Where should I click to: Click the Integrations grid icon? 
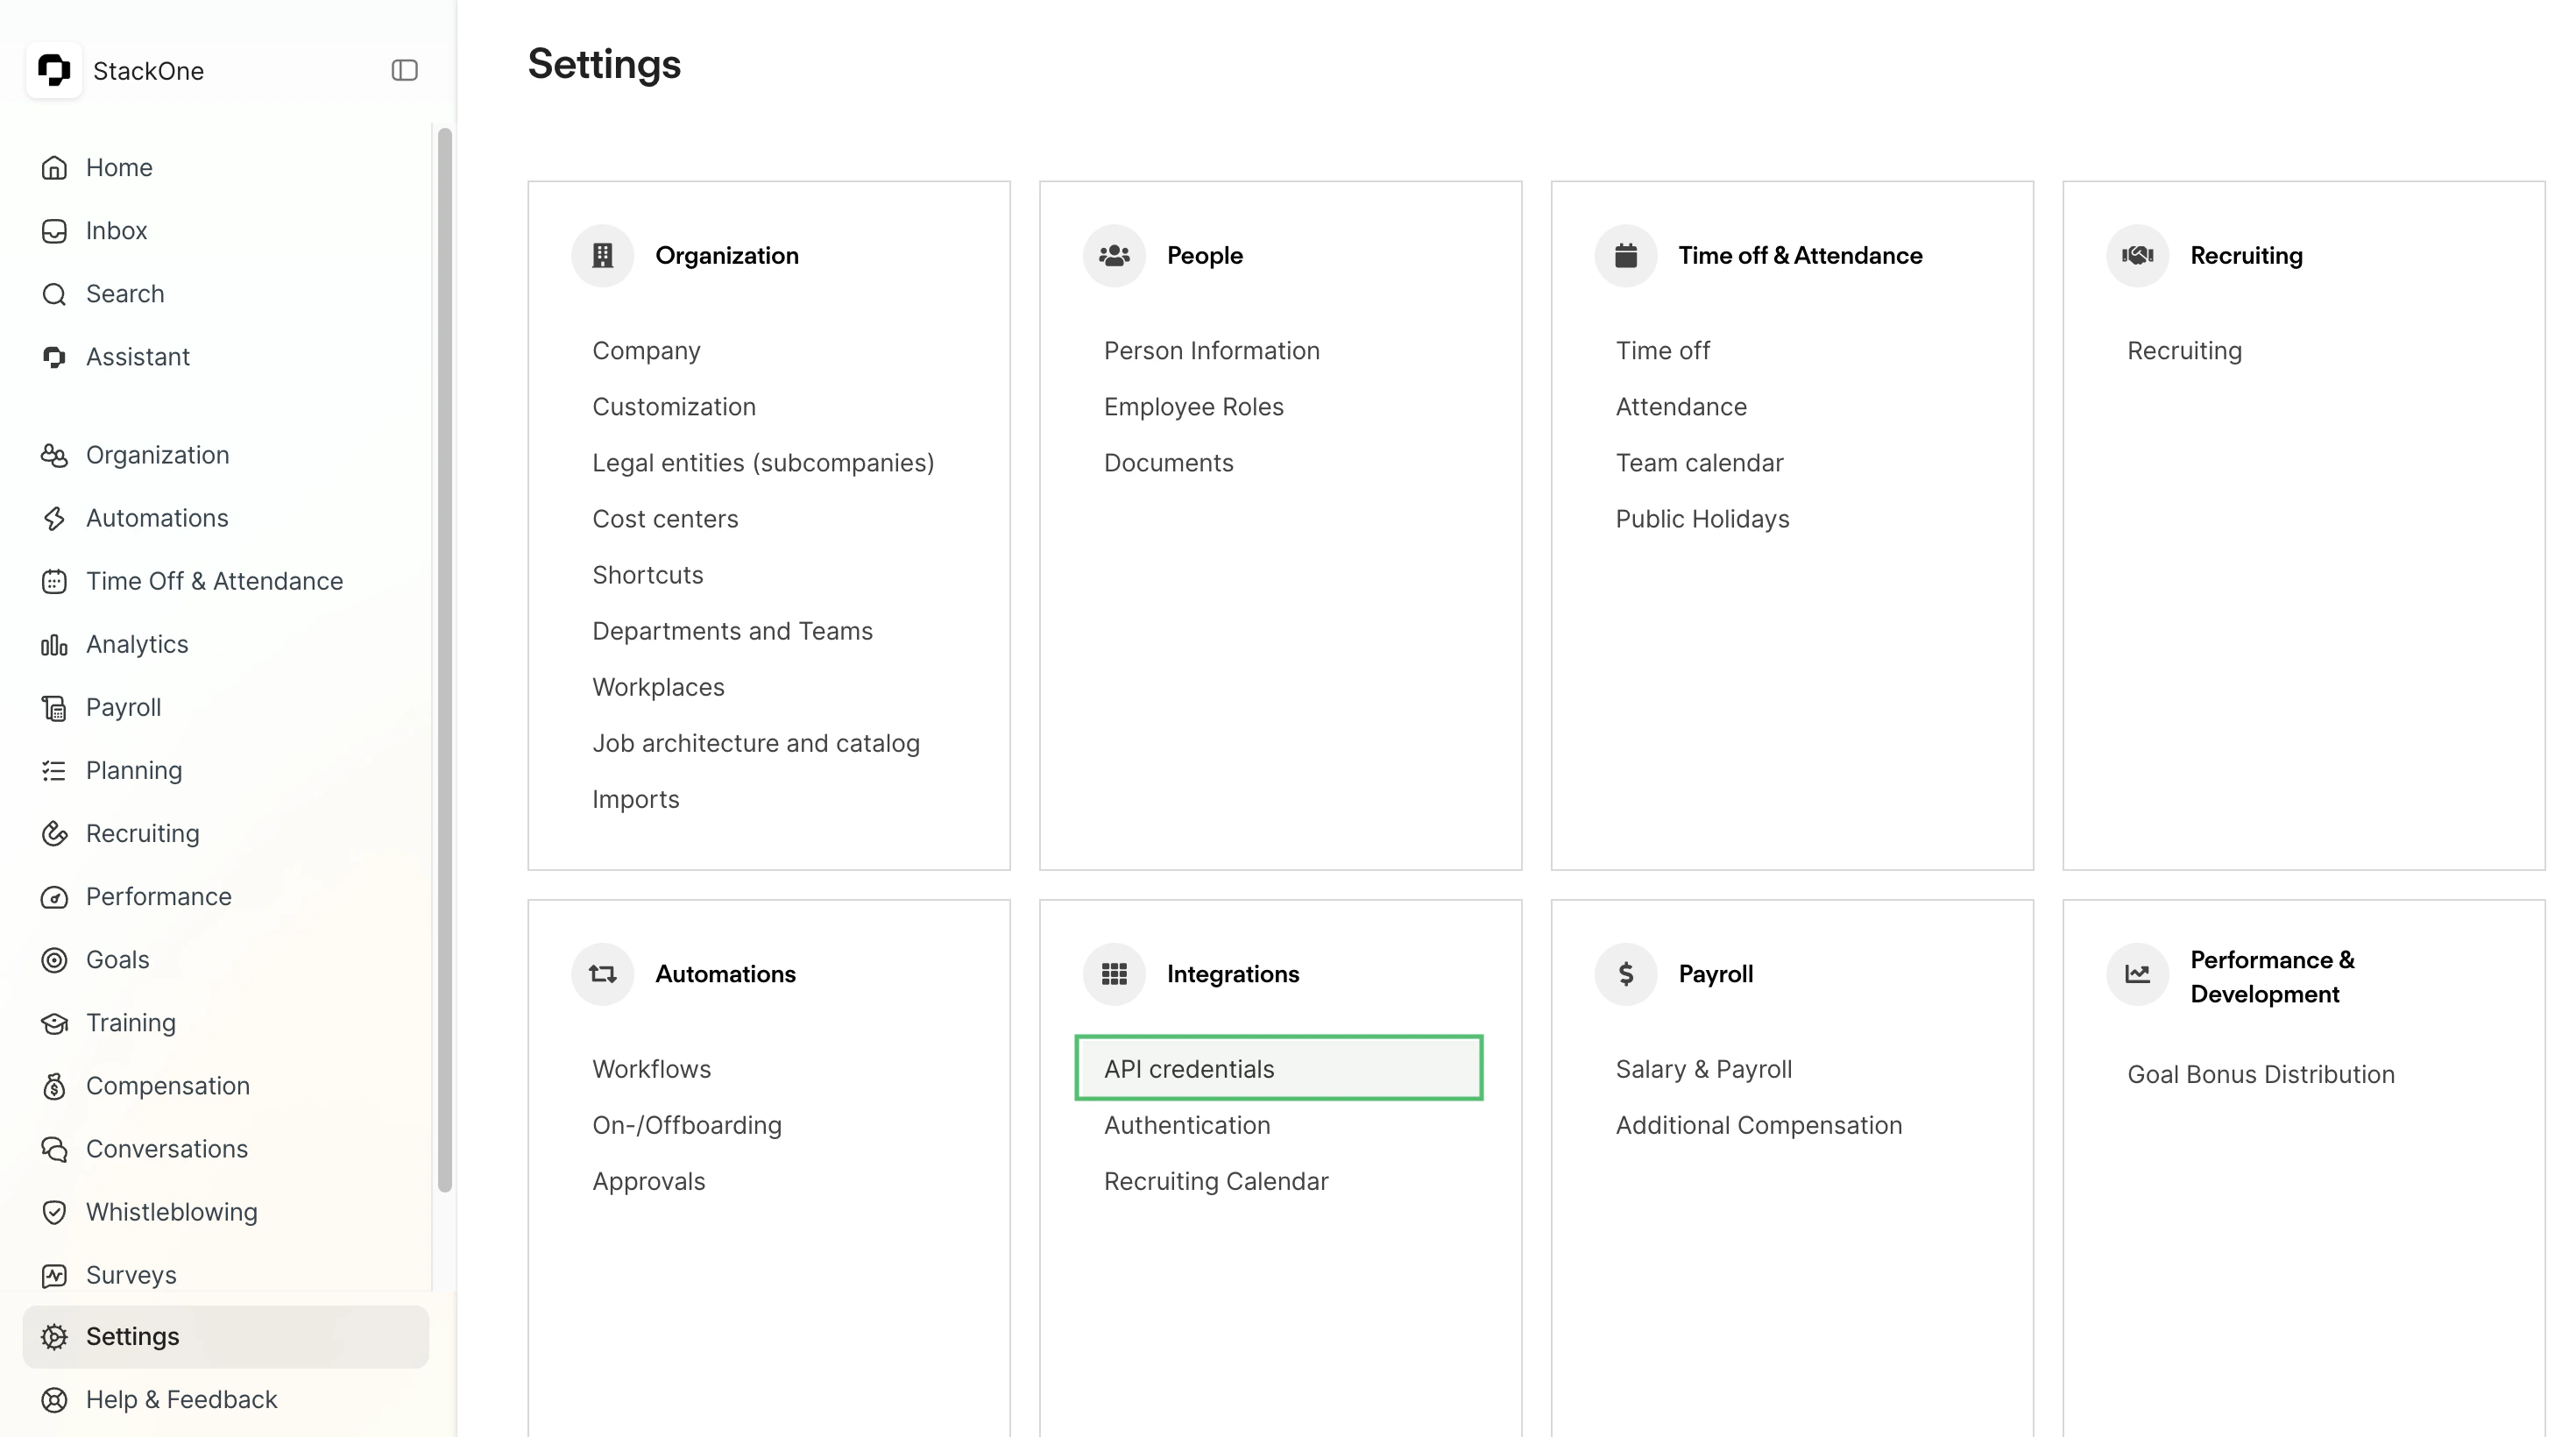coord(1113,973)
